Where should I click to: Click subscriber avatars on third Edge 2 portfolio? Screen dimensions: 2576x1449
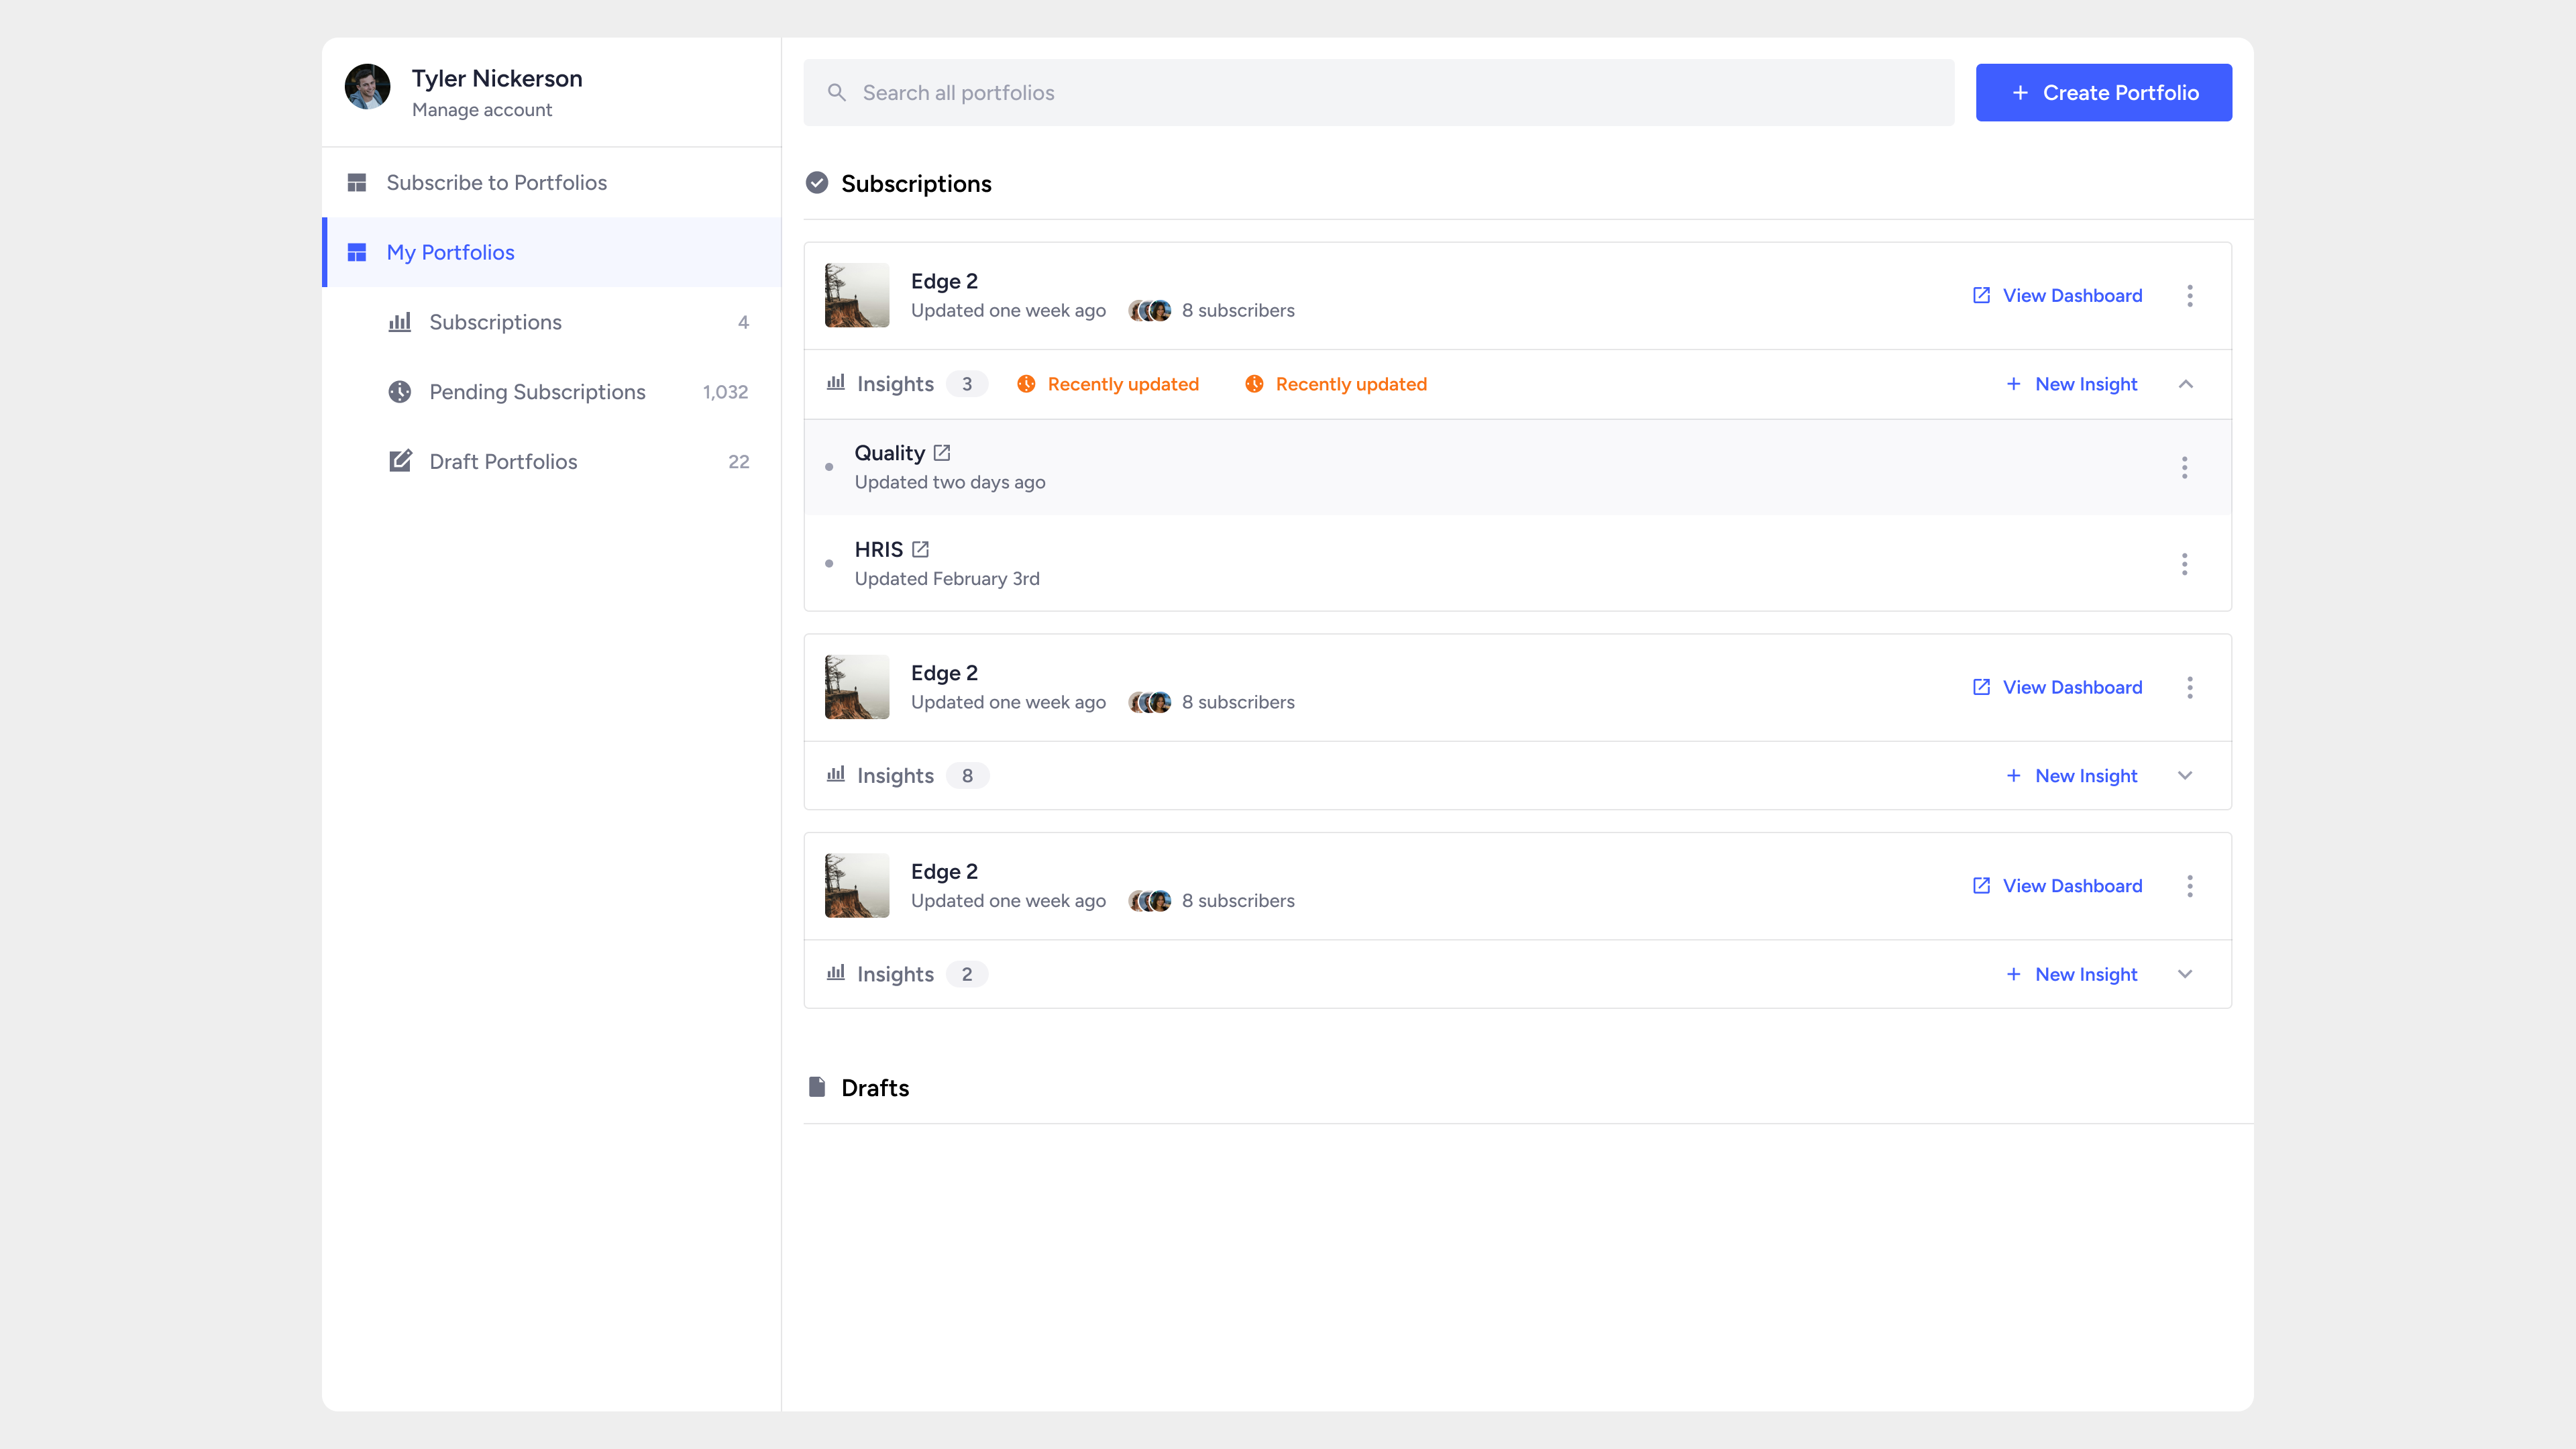tap(1150, 901)
